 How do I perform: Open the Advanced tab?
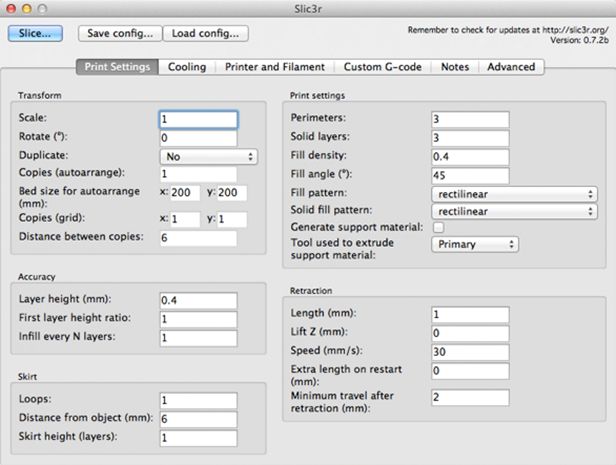(511, 67)
